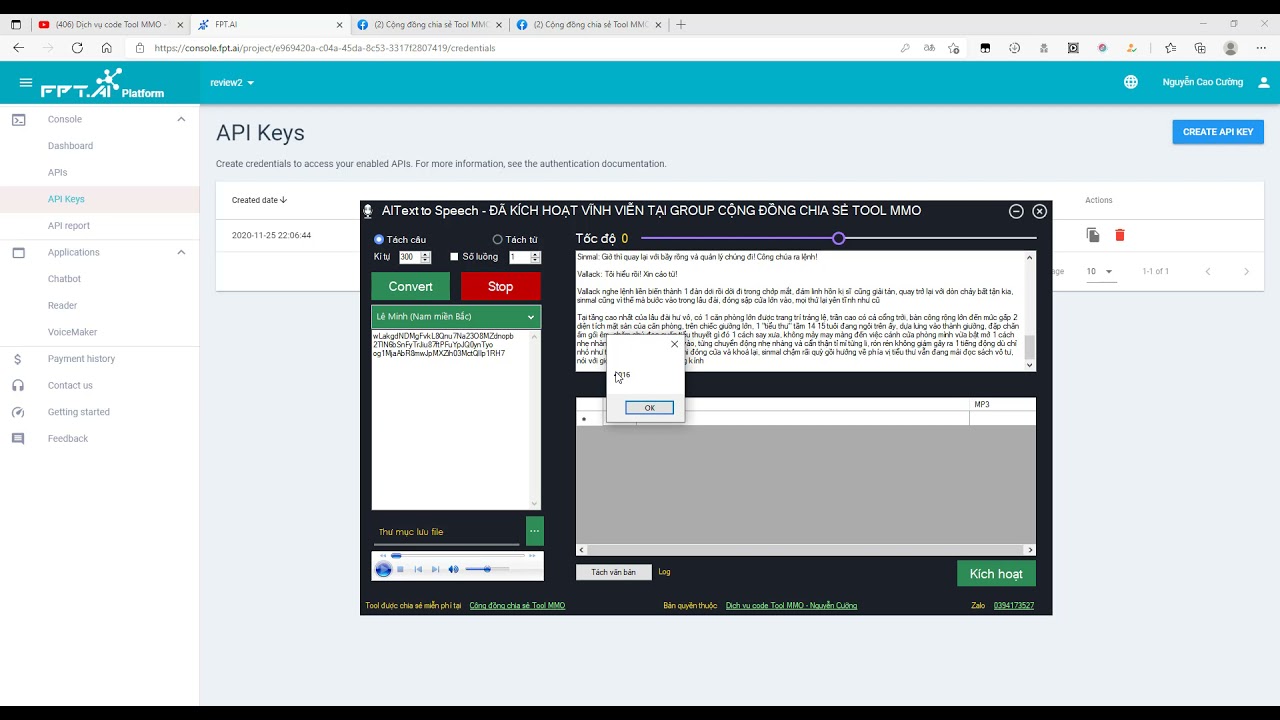This screenshot has width=1280, height=720.
Task: Close the AIText to Speech window
Action: (1039, 211)
